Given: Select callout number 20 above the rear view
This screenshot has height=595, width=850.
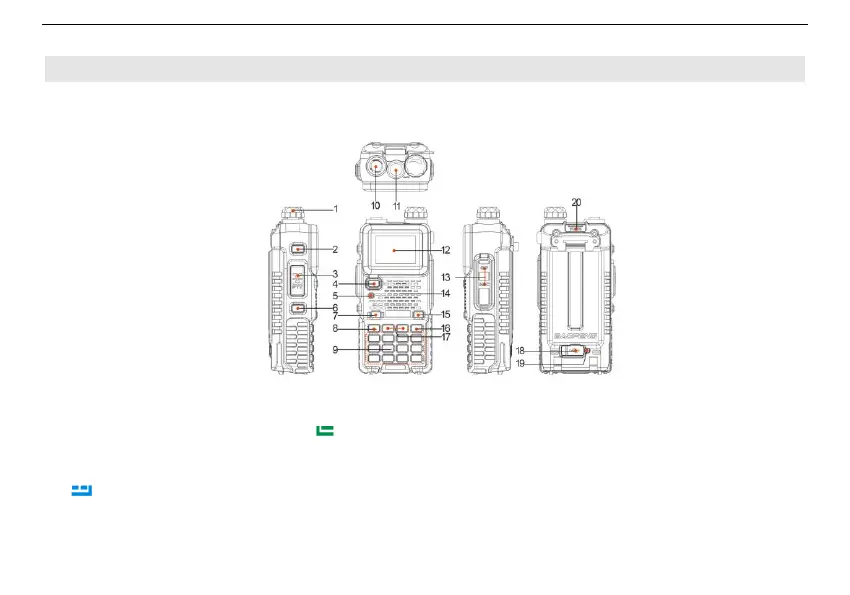Looking at the screenshot, I should (576, 202).
